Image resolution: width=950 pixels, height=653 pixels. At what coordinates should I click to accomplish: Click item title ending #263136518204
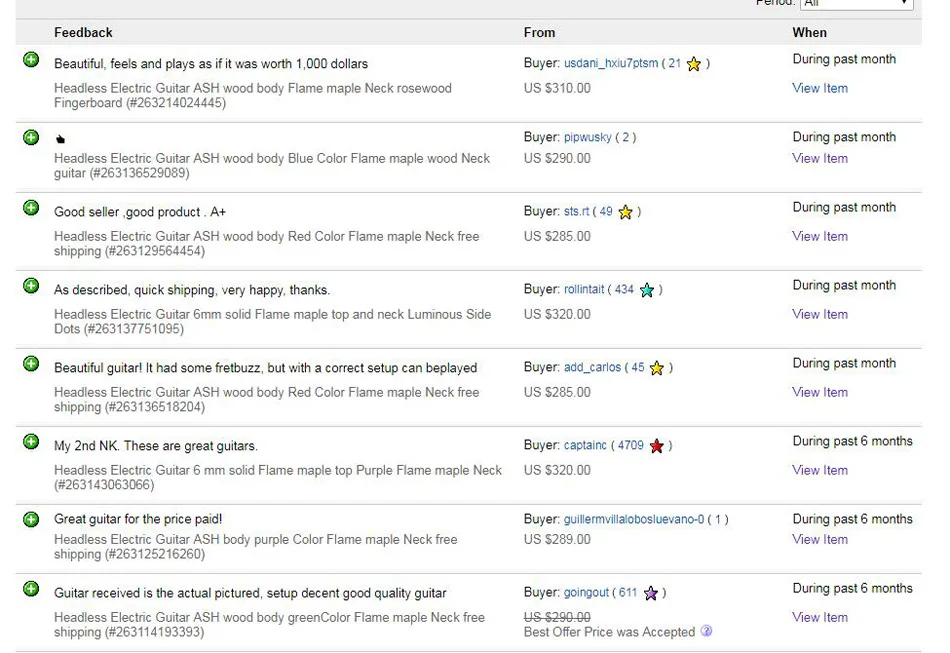pyautogui.click(x=267, y=400)
